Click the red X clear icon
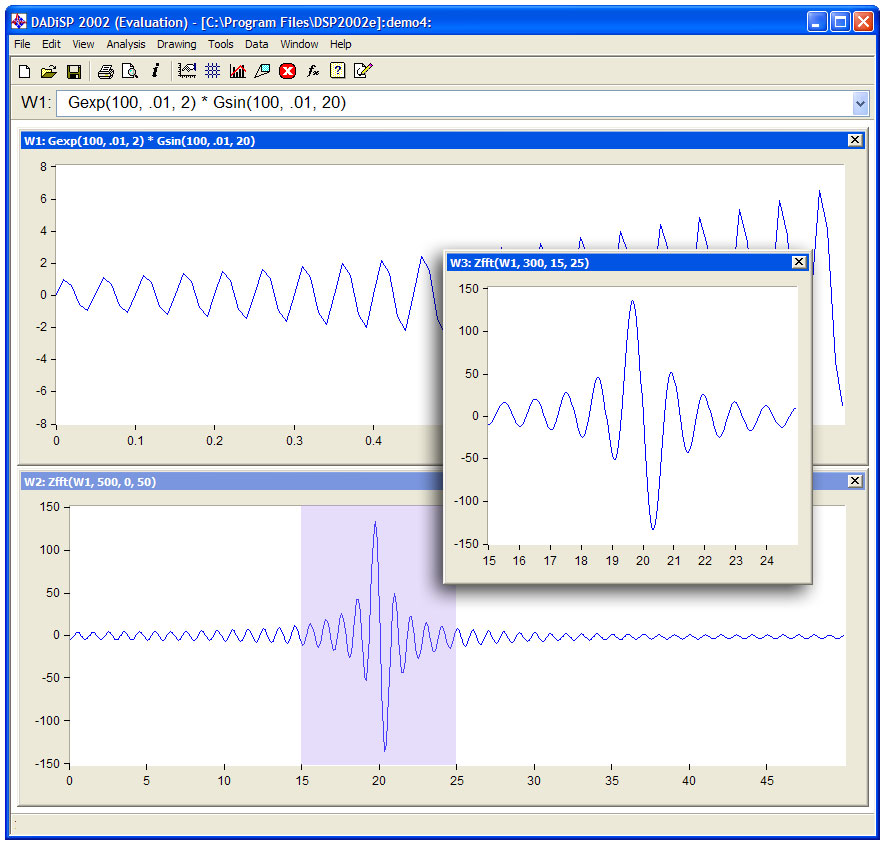The height and width of the screenshot is (845, 885). (288, 71)
